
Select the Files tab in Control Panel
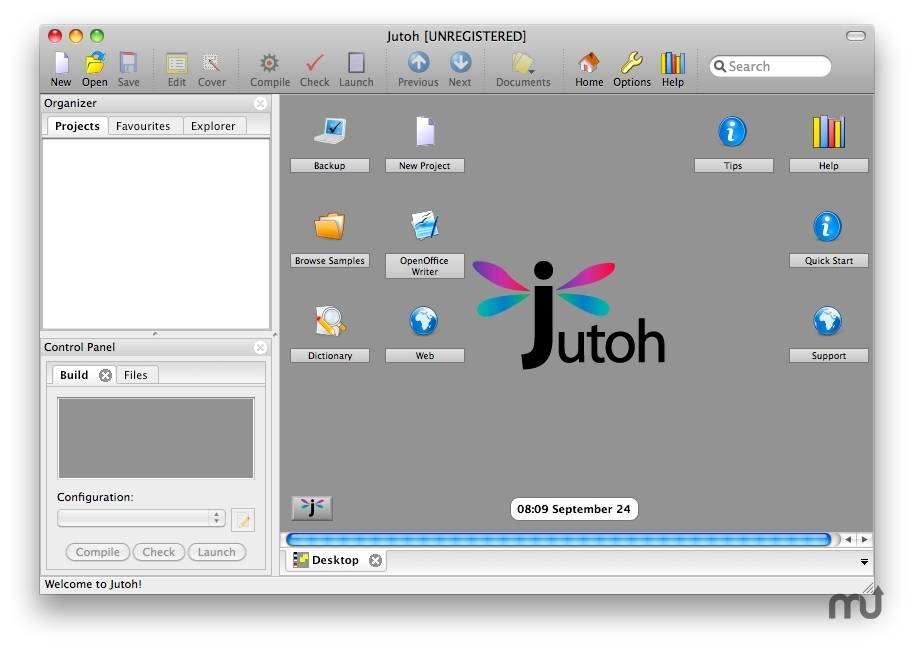(136, 375)
